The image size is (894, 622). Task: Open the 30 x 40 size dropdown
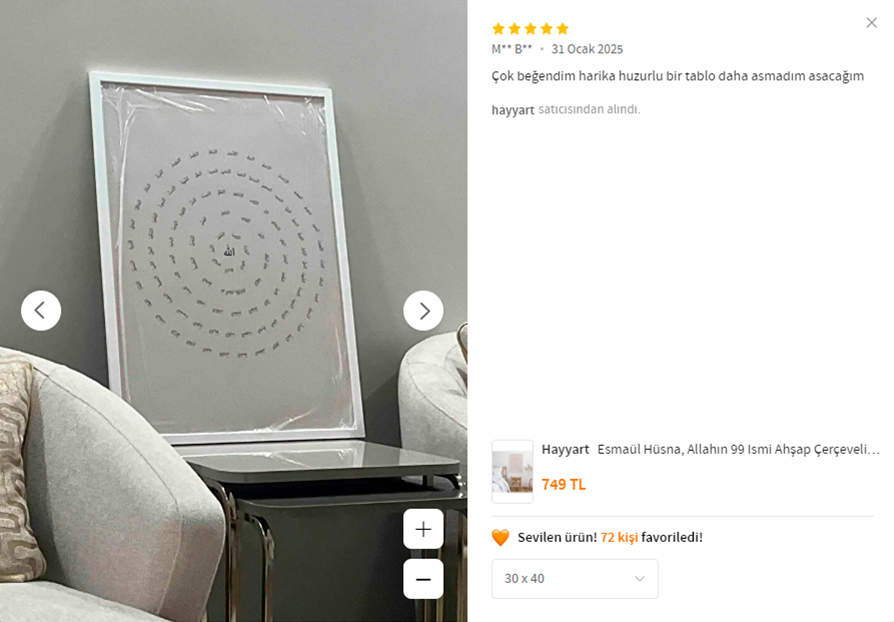[575, 579]
